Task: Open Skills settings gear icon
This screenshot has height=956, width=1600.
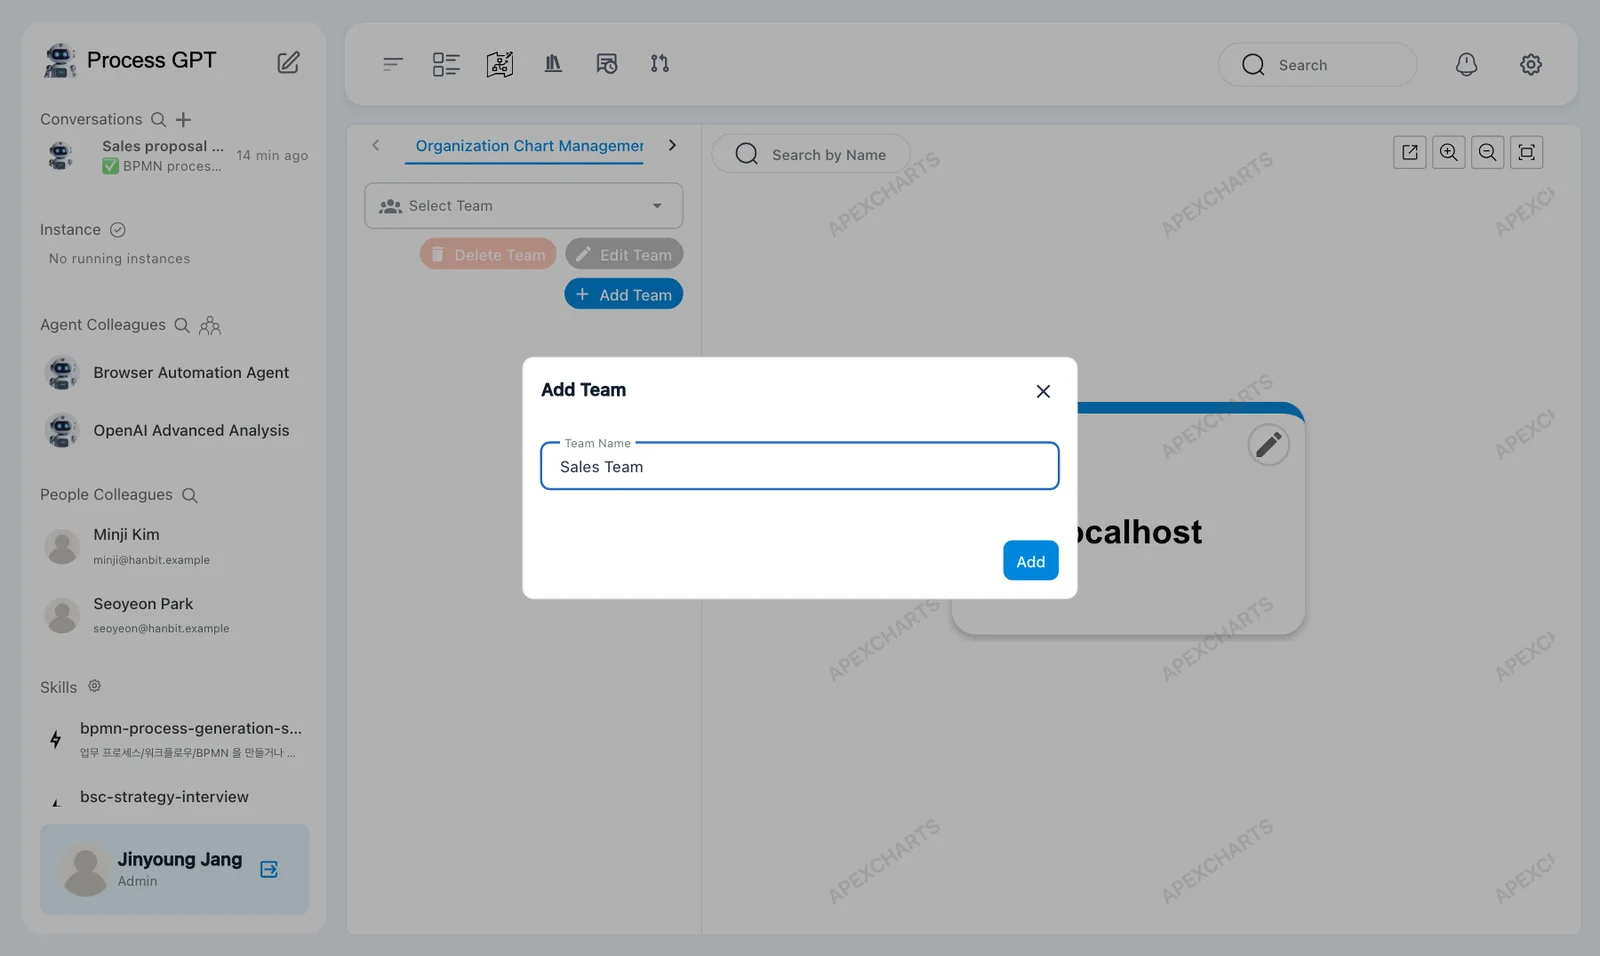Action: 94,686
